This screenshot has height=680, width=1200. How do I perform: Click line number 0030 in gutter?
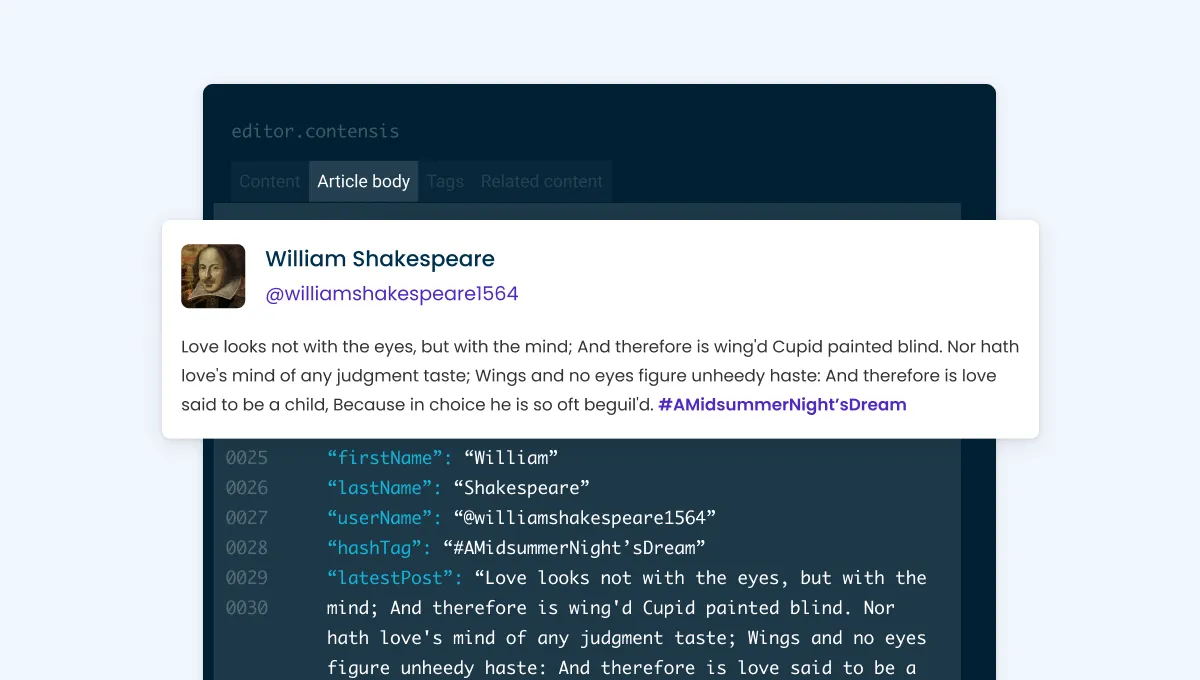point(247,608)
